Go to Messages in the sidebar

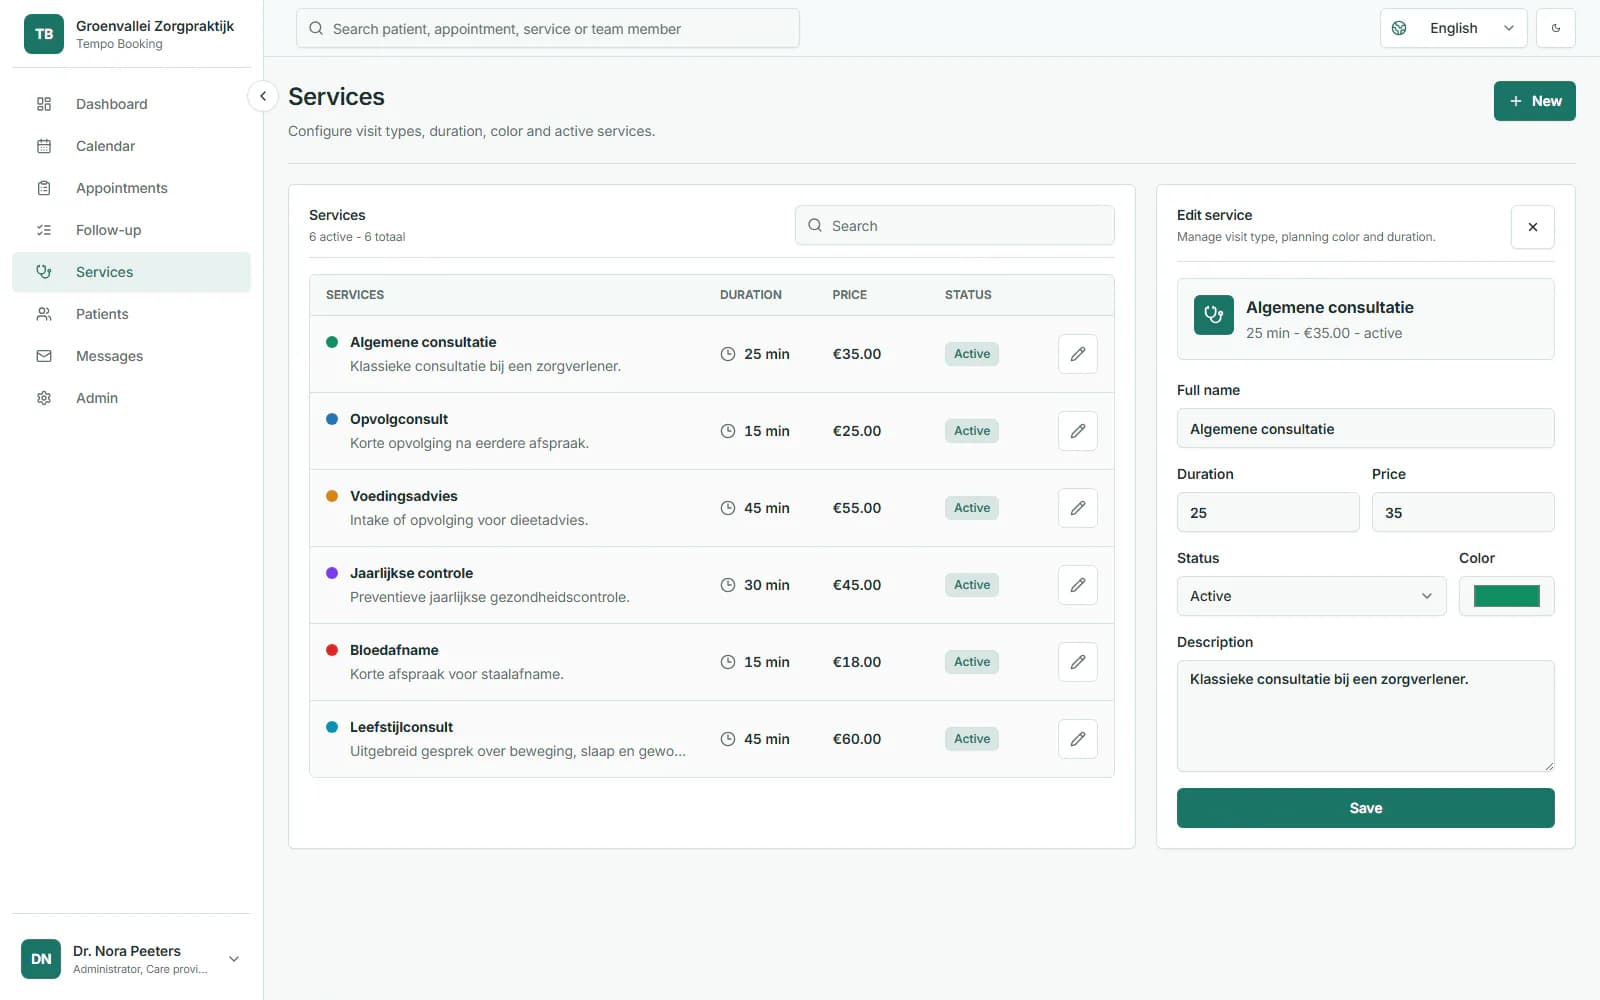(131, 356)
